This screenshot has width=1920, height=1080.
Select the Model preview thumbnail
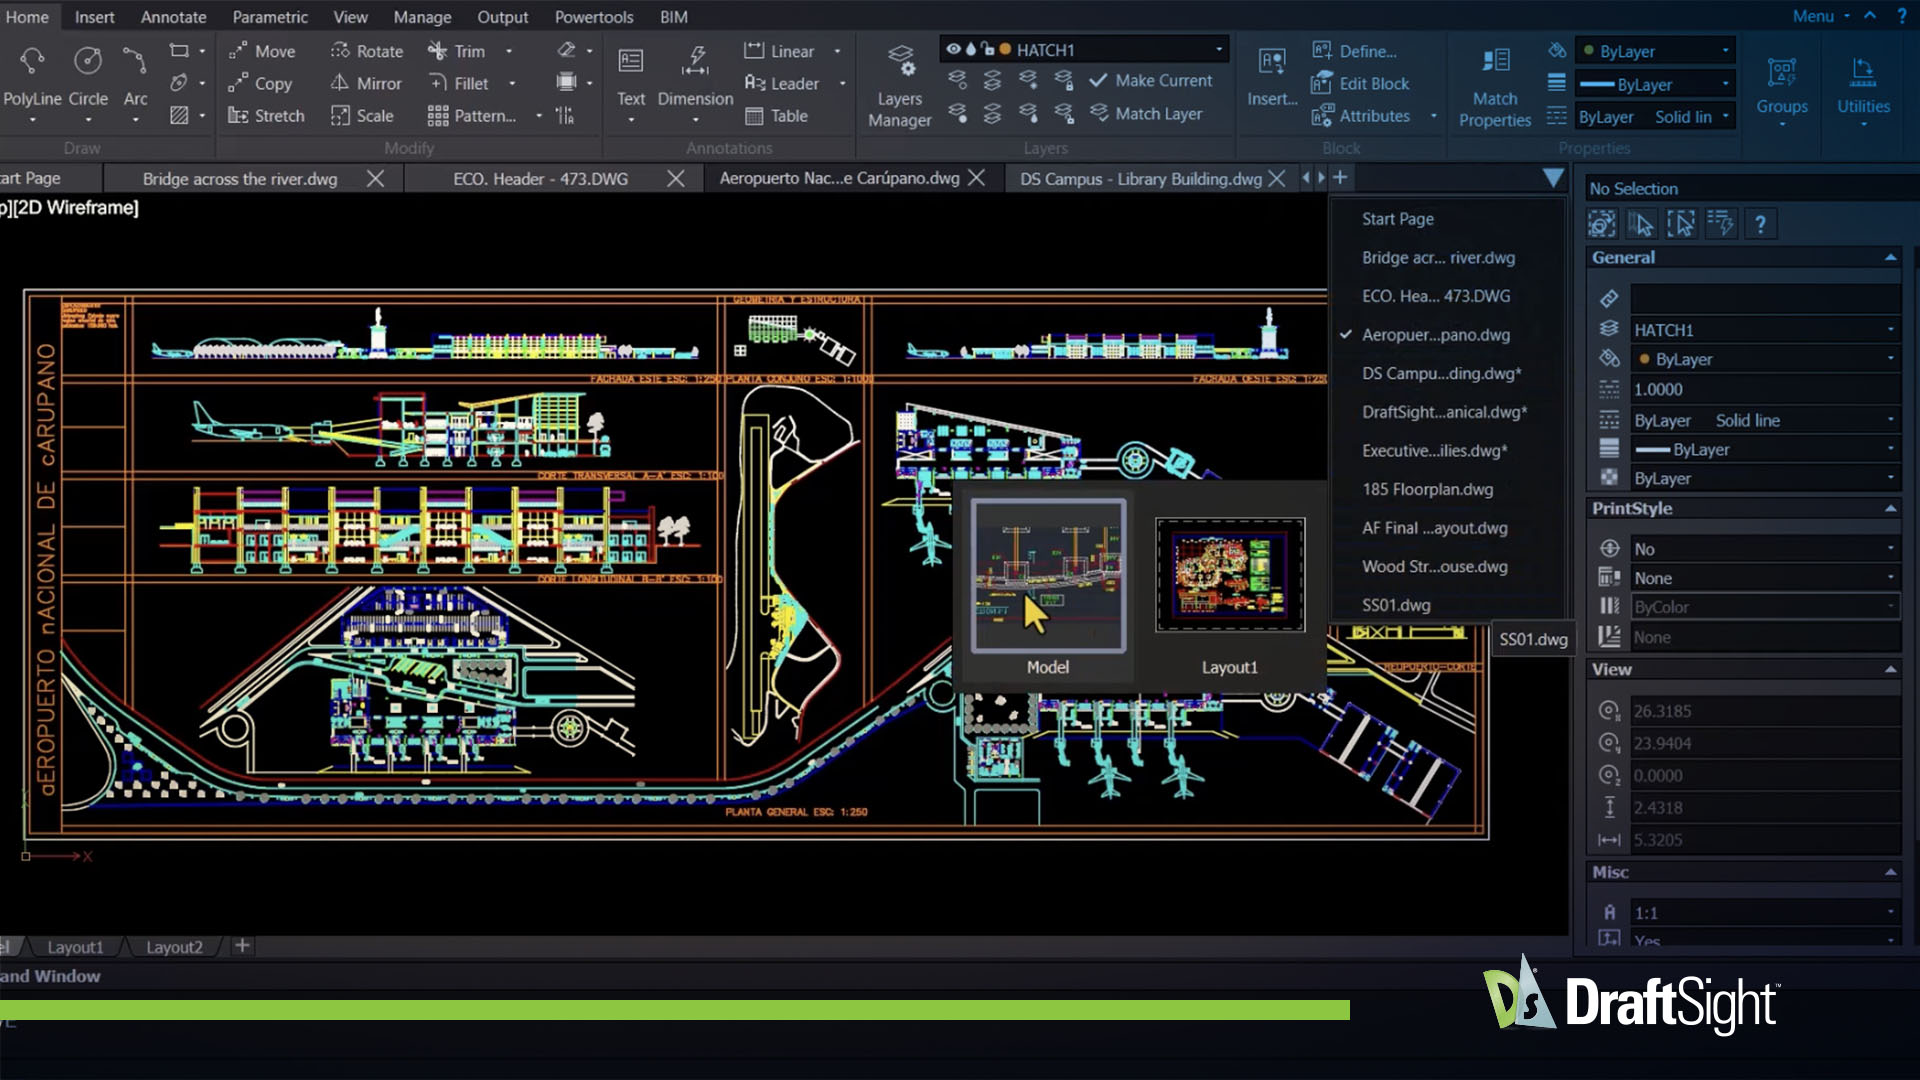tap(1048, 576)
